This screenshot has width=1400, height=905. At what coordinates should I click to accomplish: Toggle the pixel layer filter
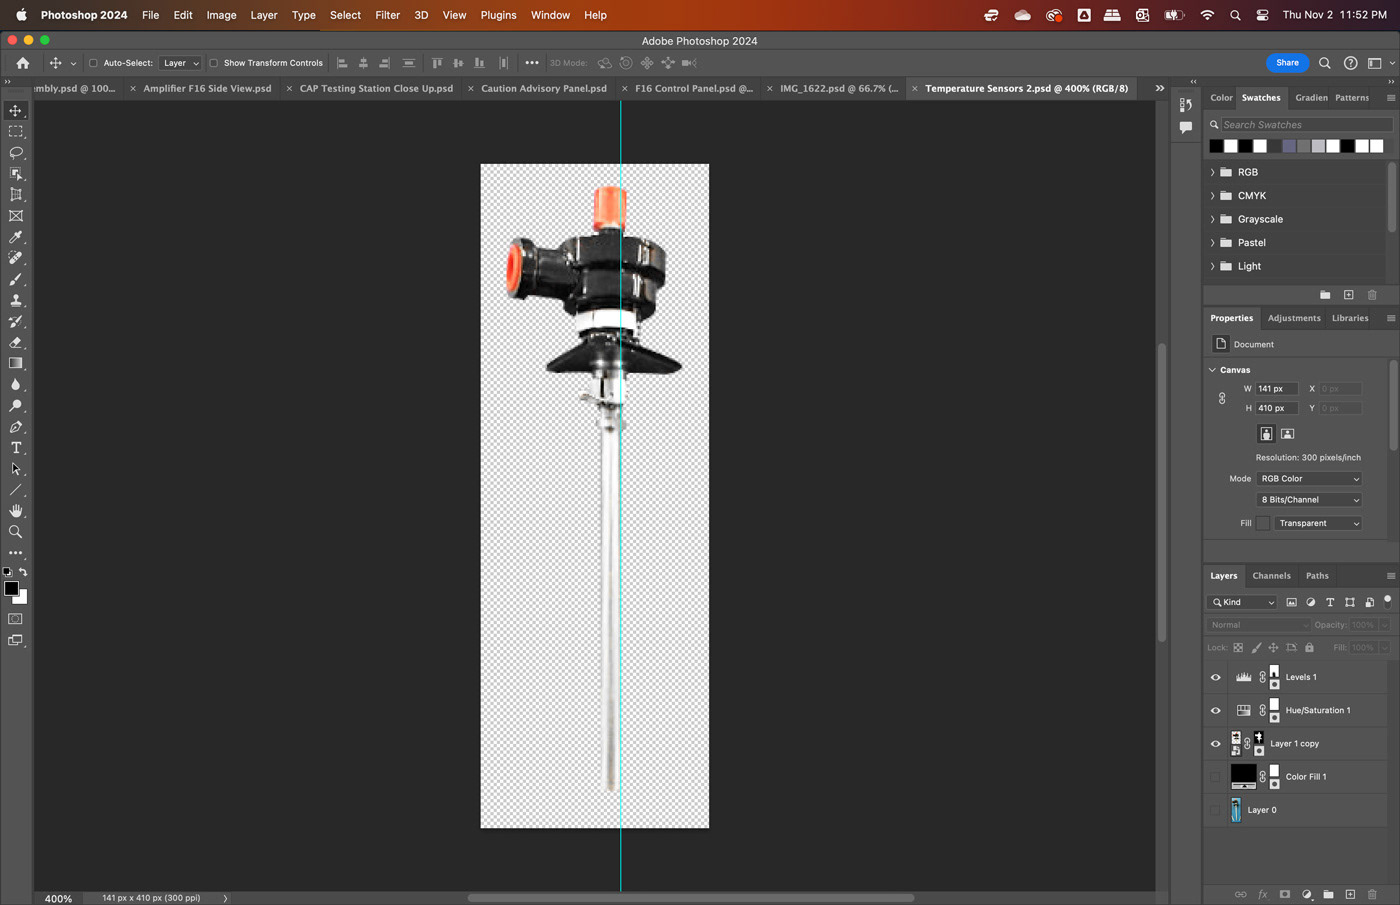coord(1291,602)
